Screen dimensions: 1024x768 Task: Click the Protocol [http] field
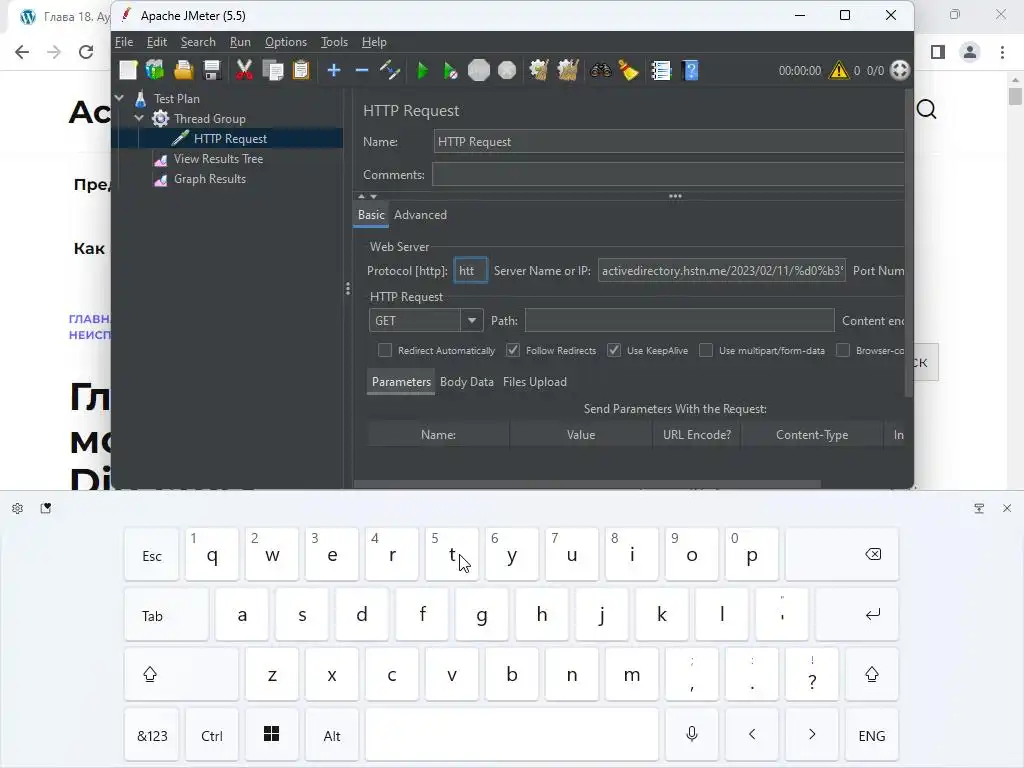470,270
